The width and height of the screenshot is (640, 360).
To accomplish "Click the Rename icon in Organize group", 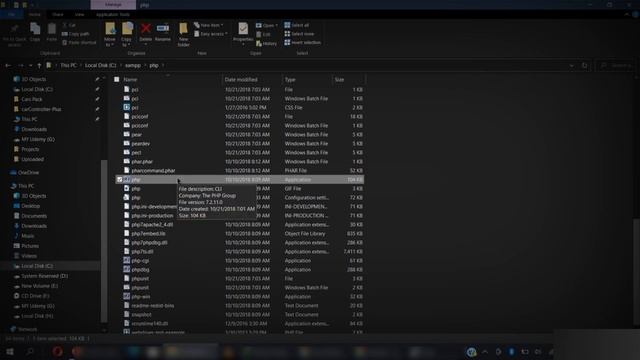I will click(x=162, y=28).
